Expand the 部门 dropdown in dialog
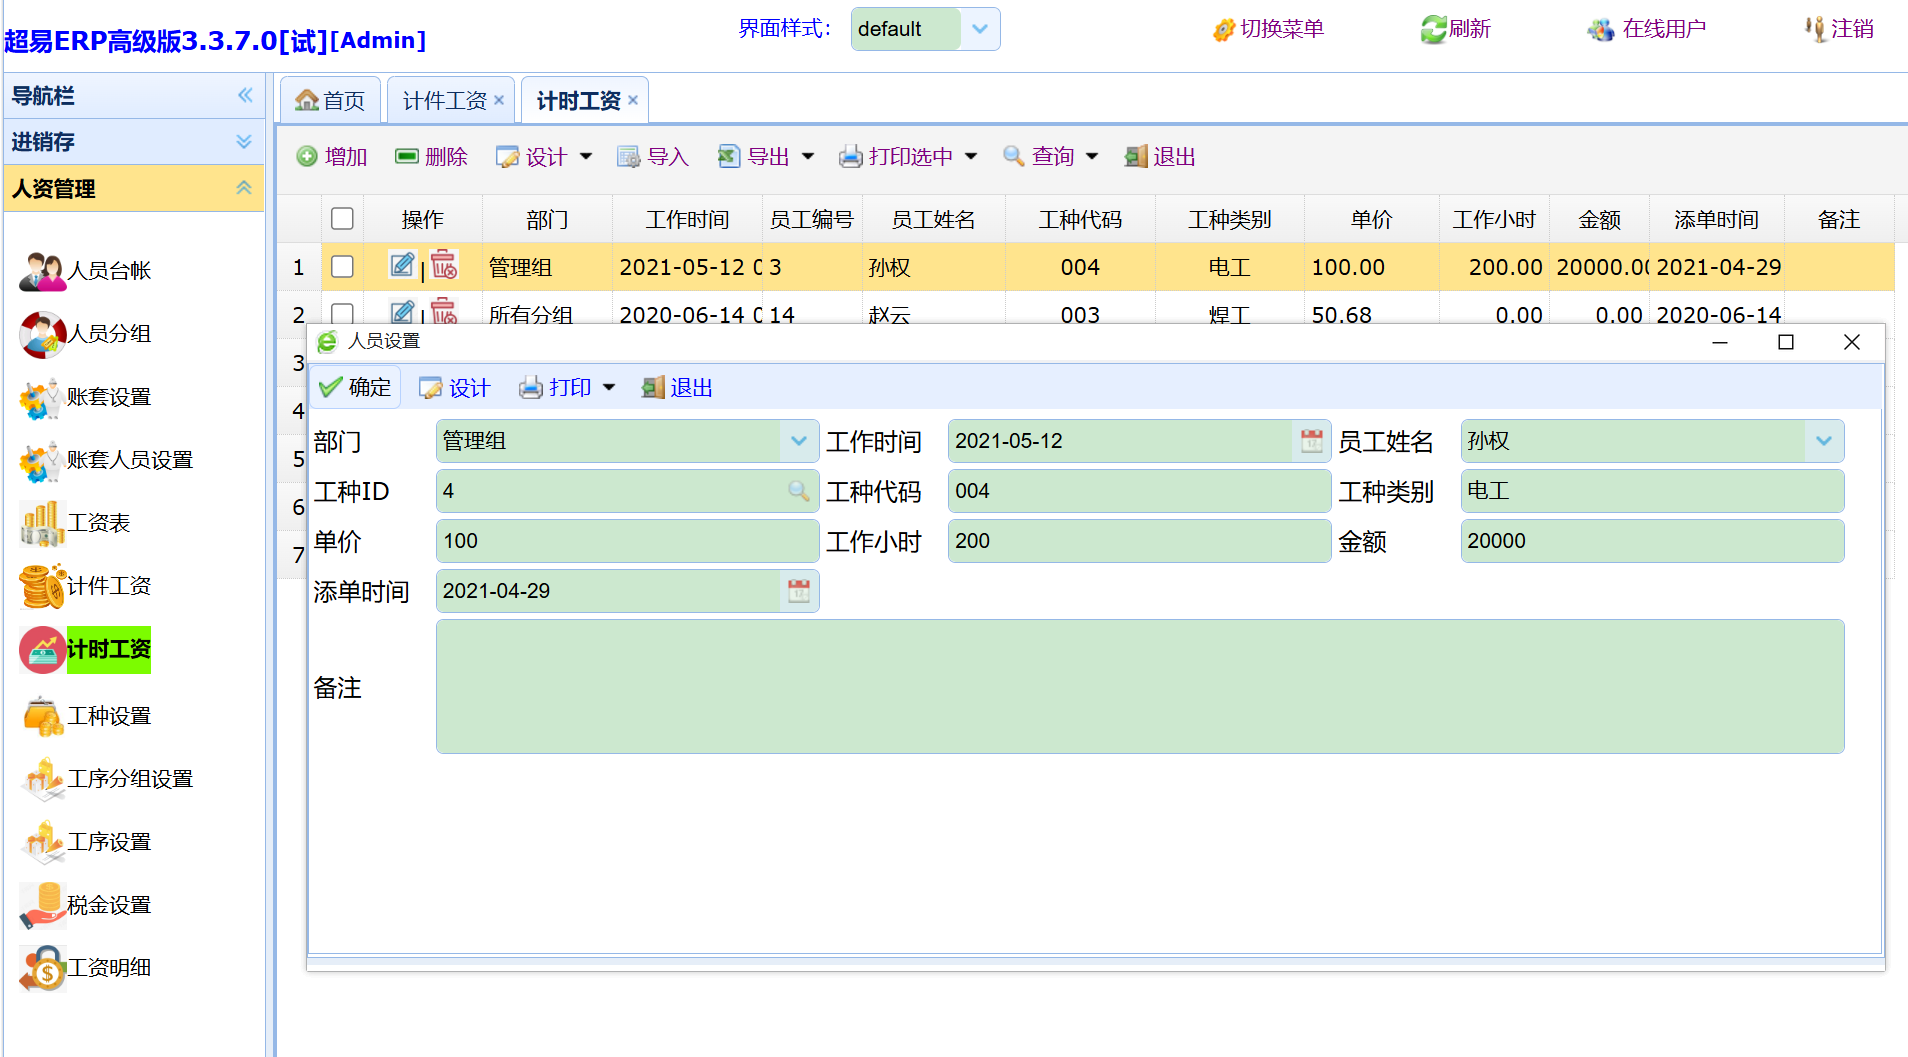Screen dimensions: 1908x1057 [x=798, y=441]
